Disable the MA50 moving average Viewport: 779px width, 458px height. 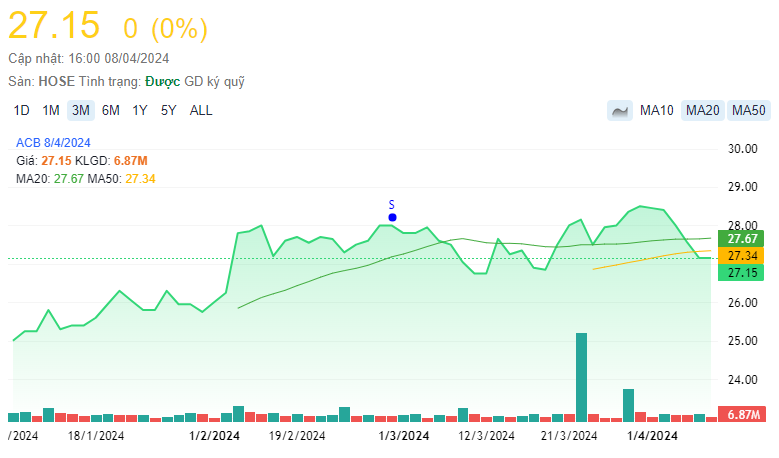tap(748, 111)
